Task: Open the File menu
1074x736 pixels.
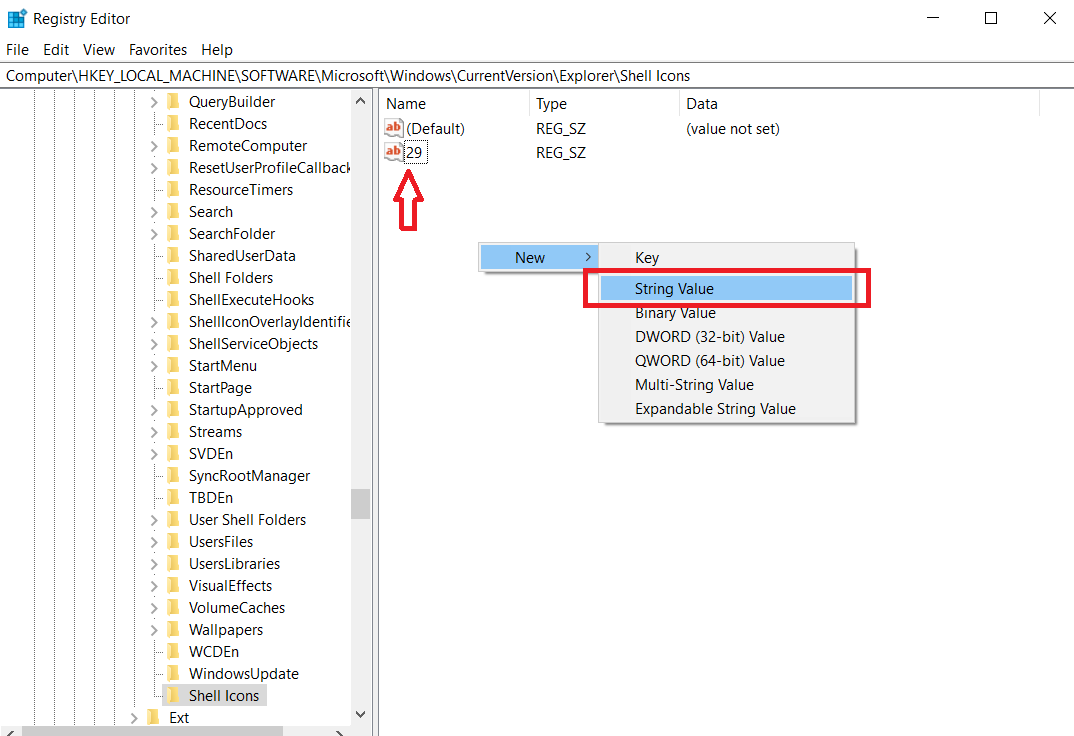Action: point(17,50)
